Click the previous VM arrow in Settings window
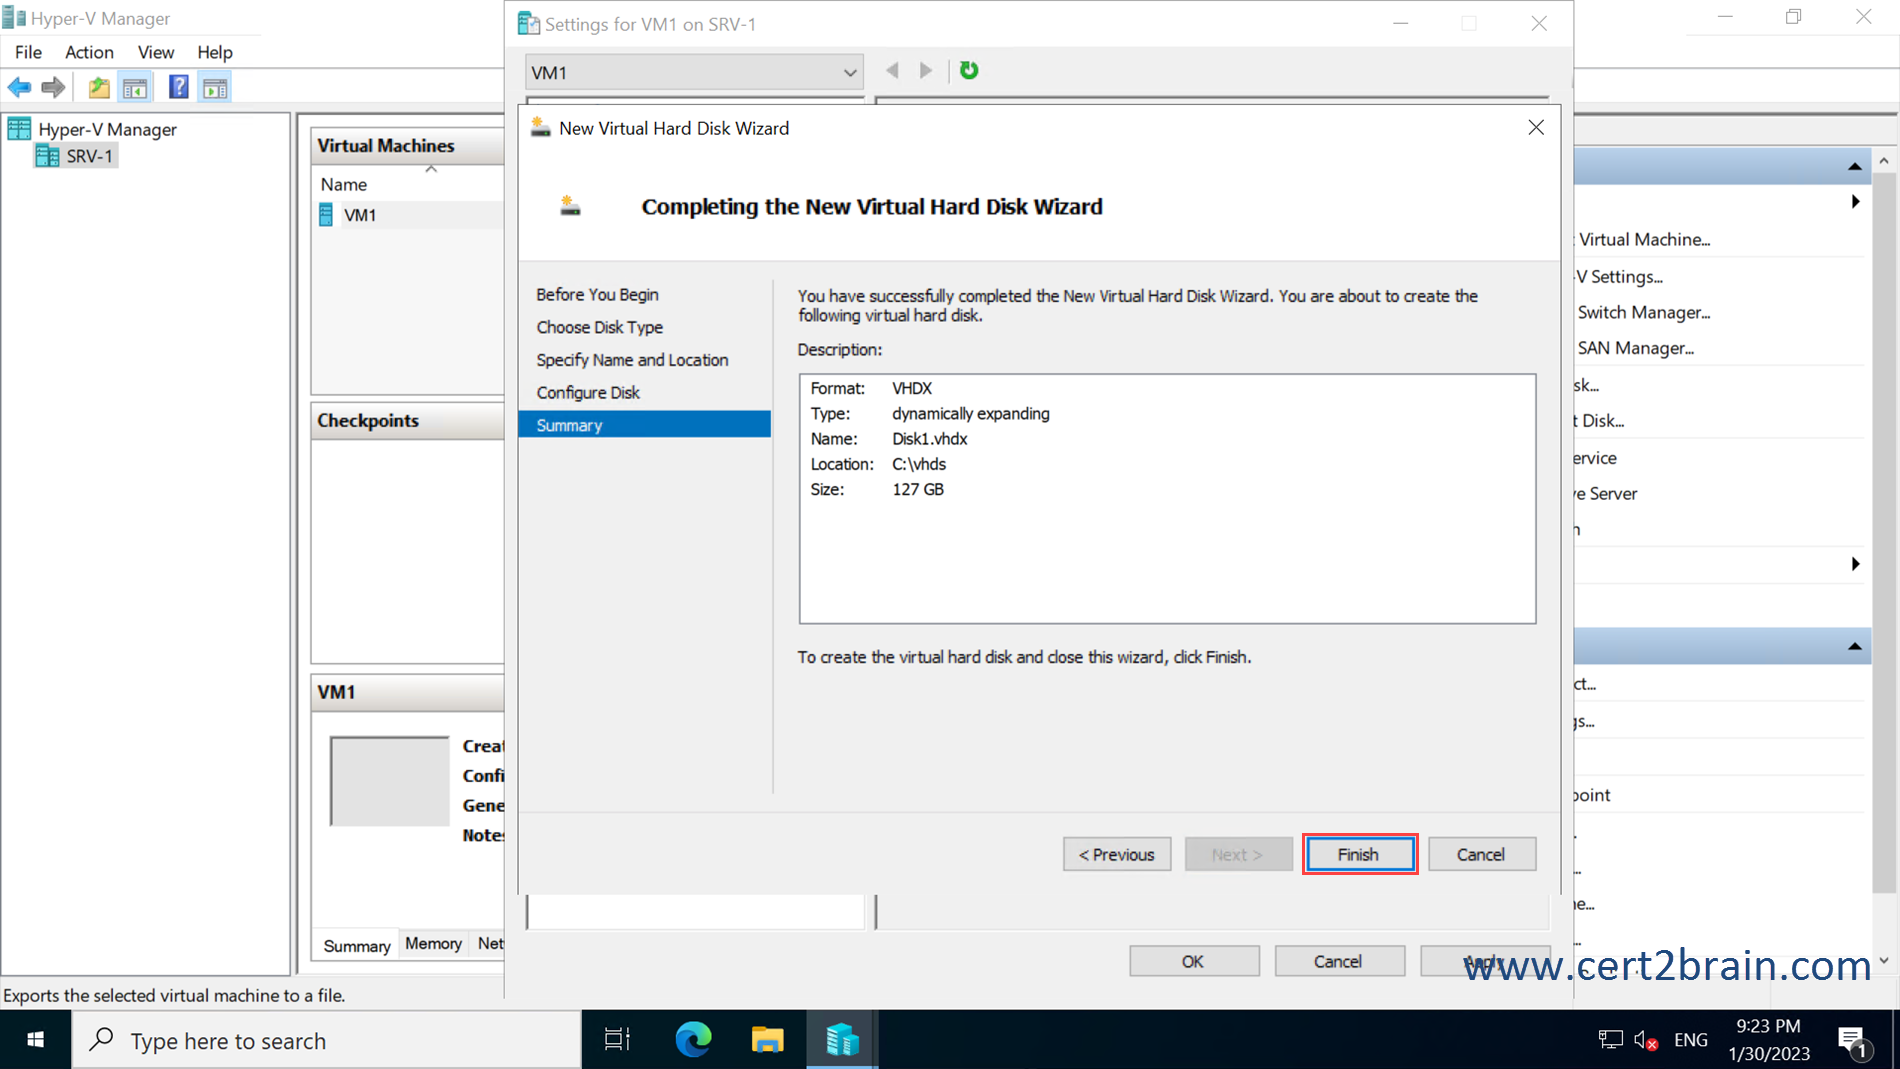 coord(892,70)
